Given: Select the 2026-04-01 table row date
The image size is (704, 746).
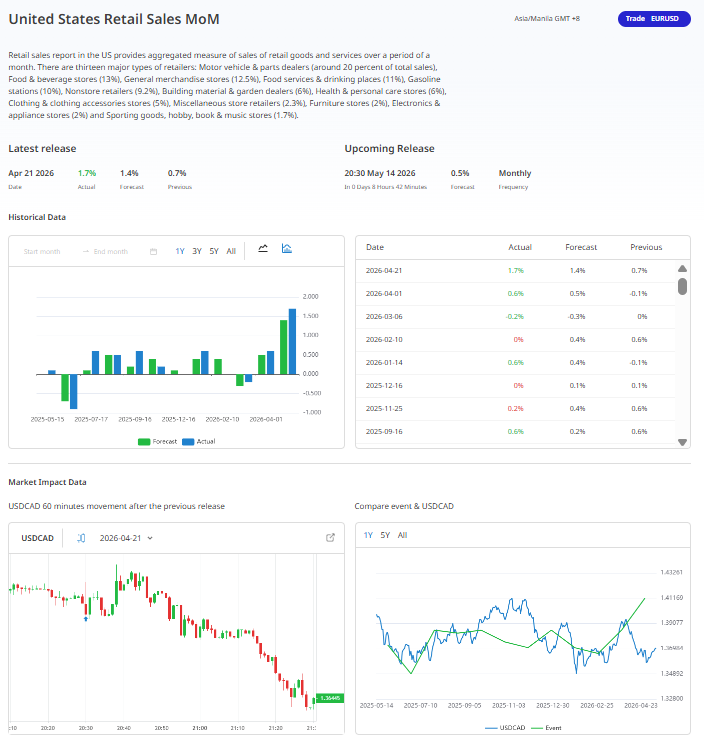Looking at the screenshot, I should (384, 294).
